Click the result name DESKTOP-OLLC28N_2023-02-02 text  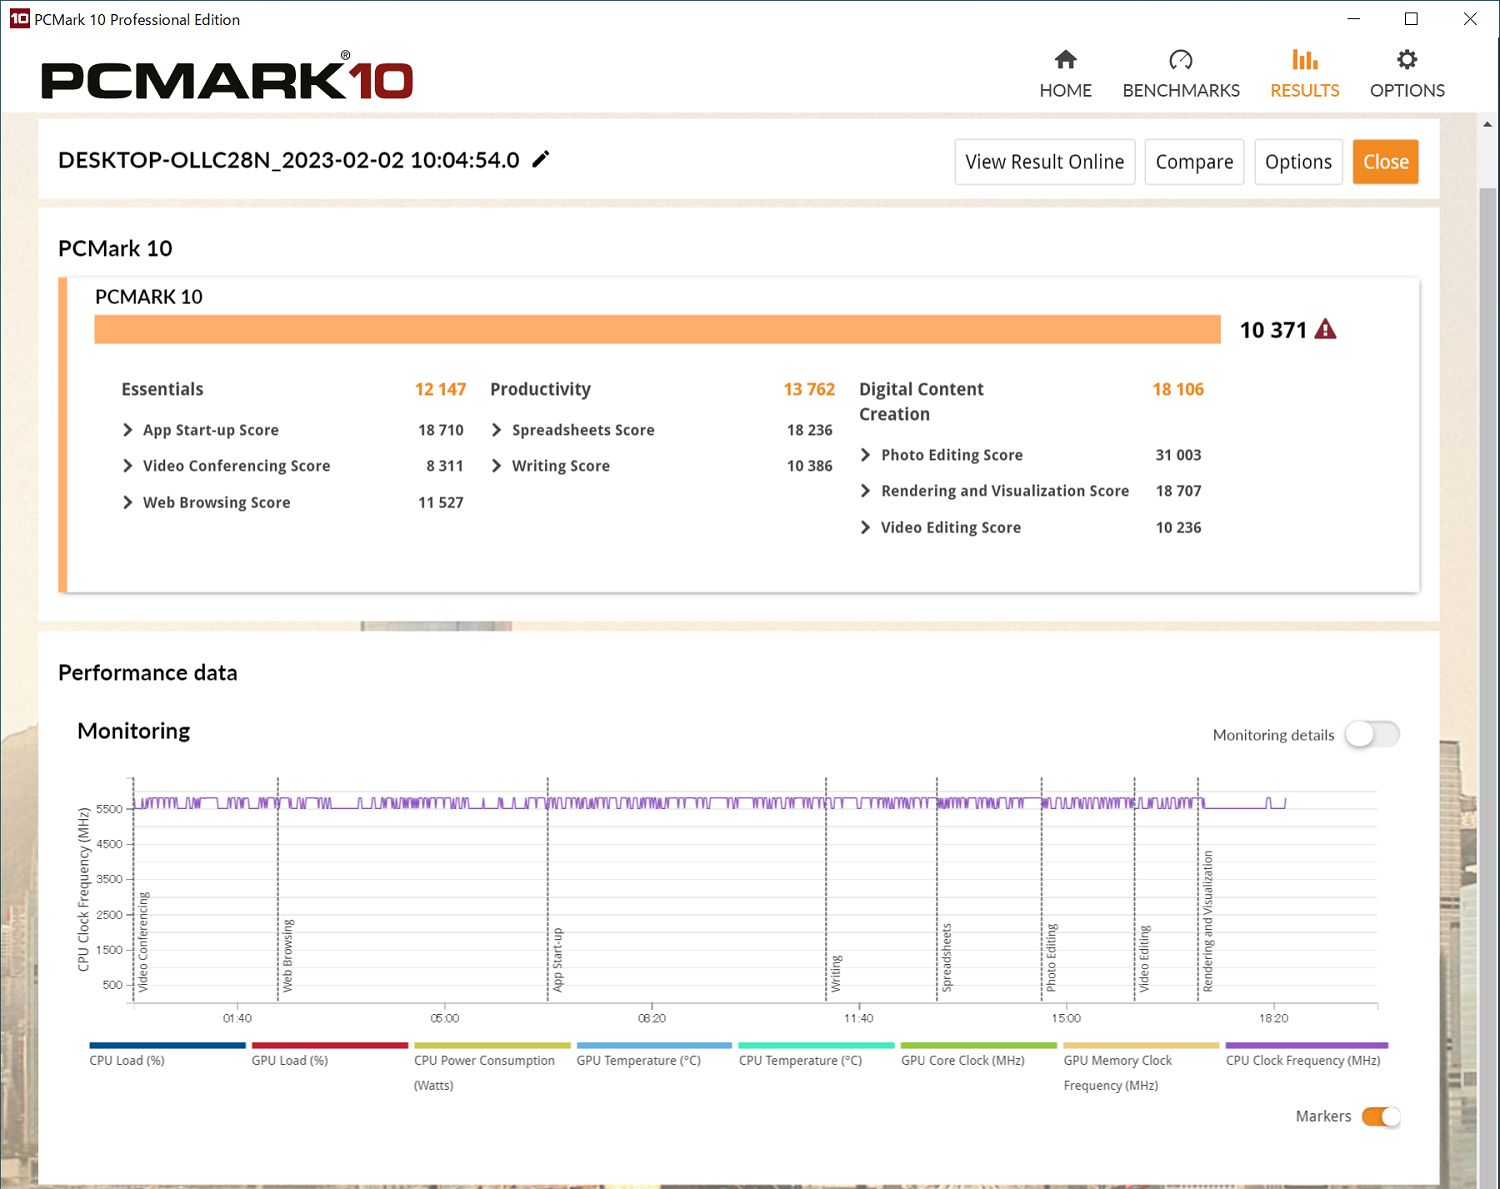point(289,160)
